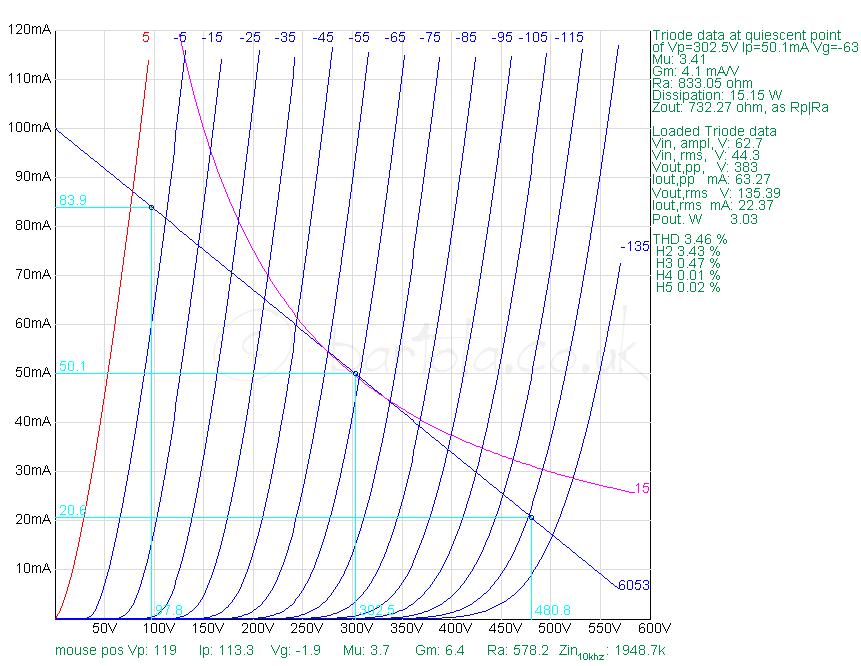
Task: Click the -25 grid voltage curve label
Action: click(250, 37)
